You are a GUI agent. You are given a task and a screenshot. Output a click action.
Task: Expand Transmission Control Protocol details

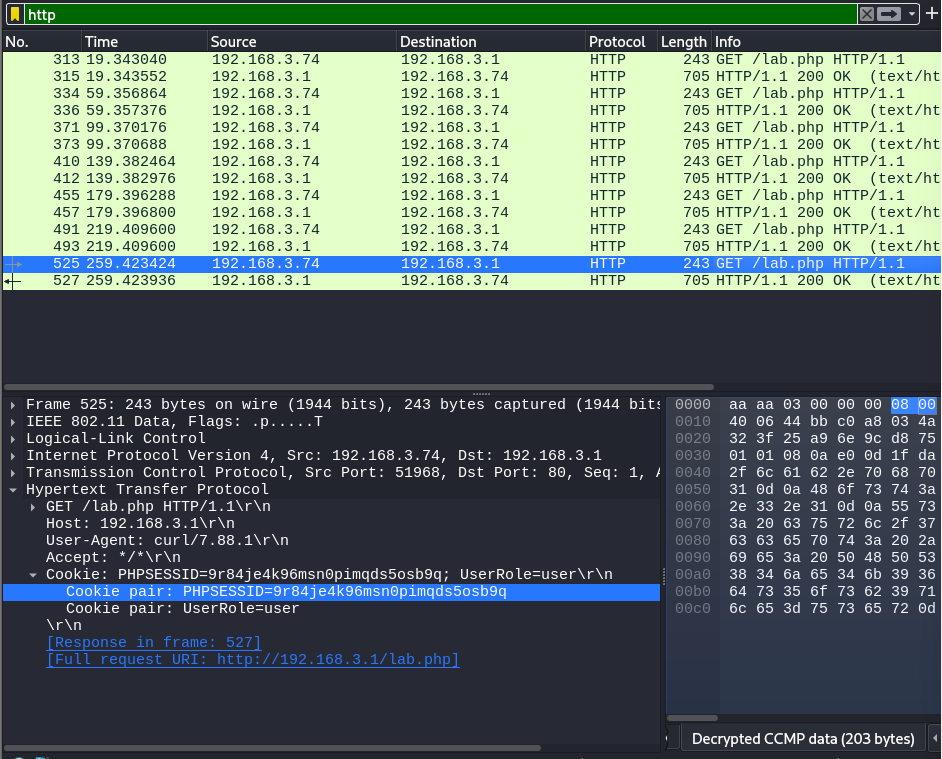(x=13, y=473)
